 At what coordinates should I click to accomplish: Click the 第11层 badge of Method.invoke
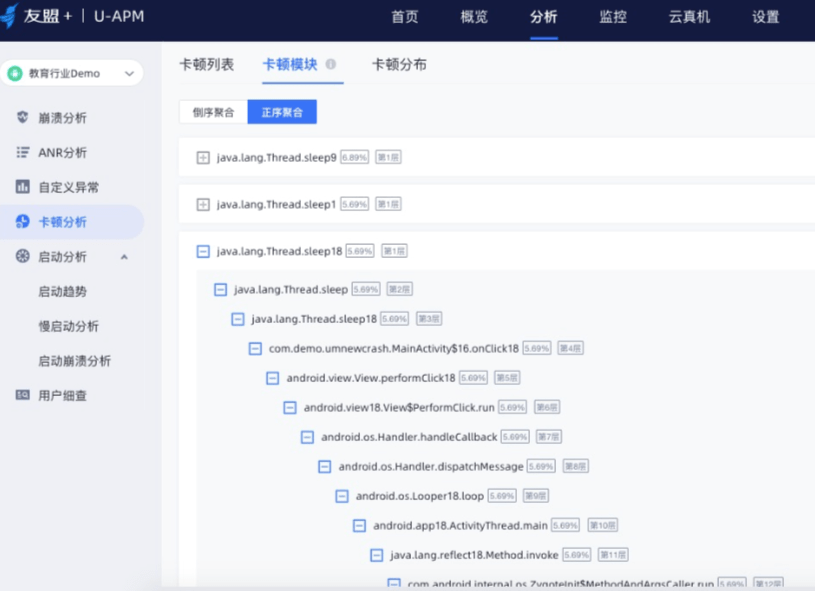click(613, 555)
